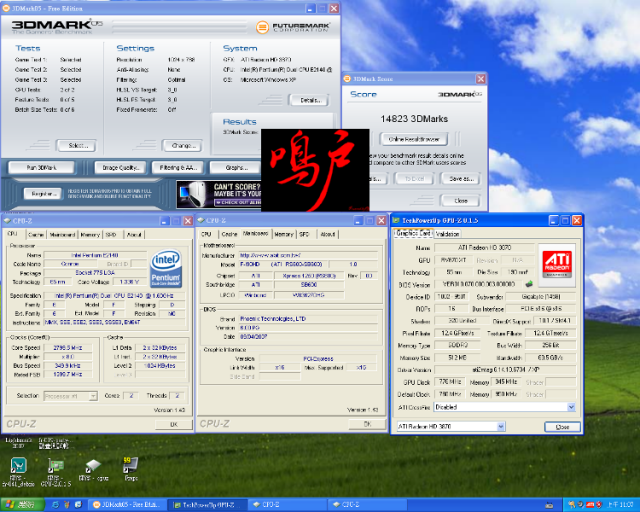The height and width of the screenshot is (512, 640).
Task: Open Filtering & AA... in 3DMark05
Action: click(178, 167)
